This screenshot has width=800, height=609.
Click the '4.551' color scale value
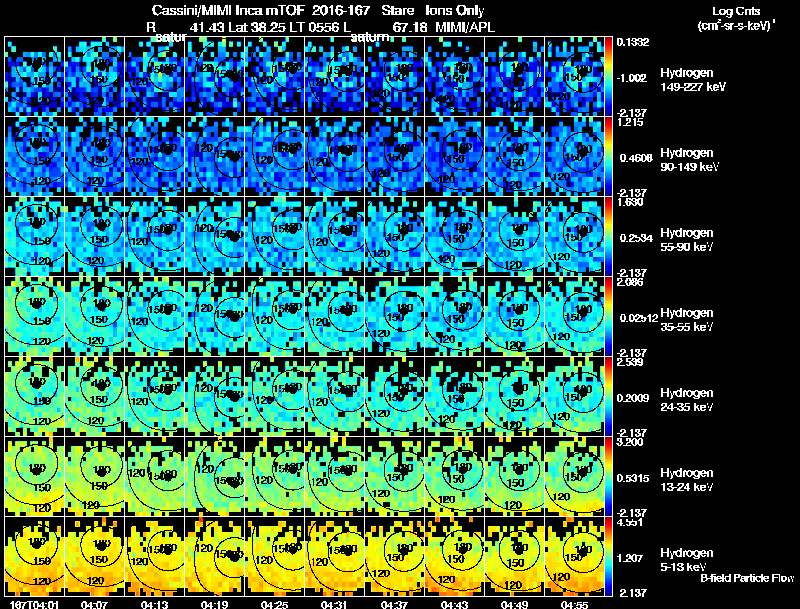point(630,523)
